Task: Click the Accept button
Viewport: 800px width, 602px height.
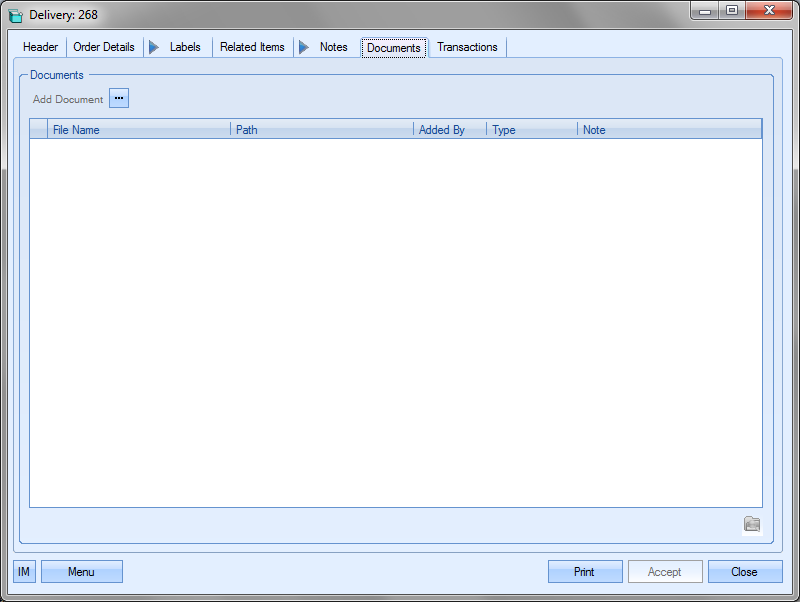Action: (x=665, y=571)
